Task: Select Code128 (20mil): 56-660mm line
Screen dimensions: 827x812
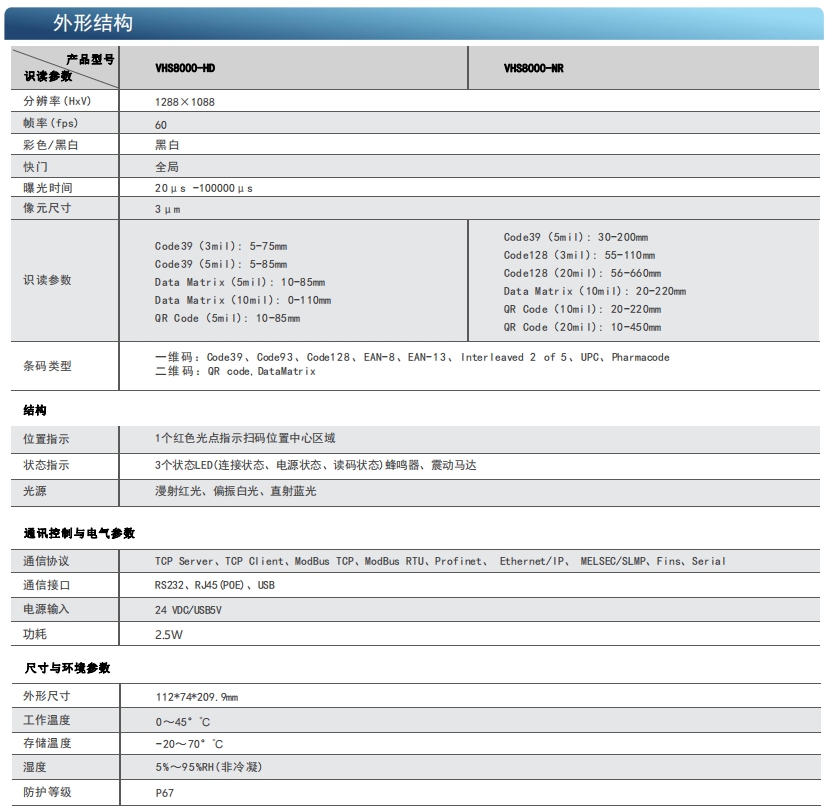Action: (x=582, y=273)
